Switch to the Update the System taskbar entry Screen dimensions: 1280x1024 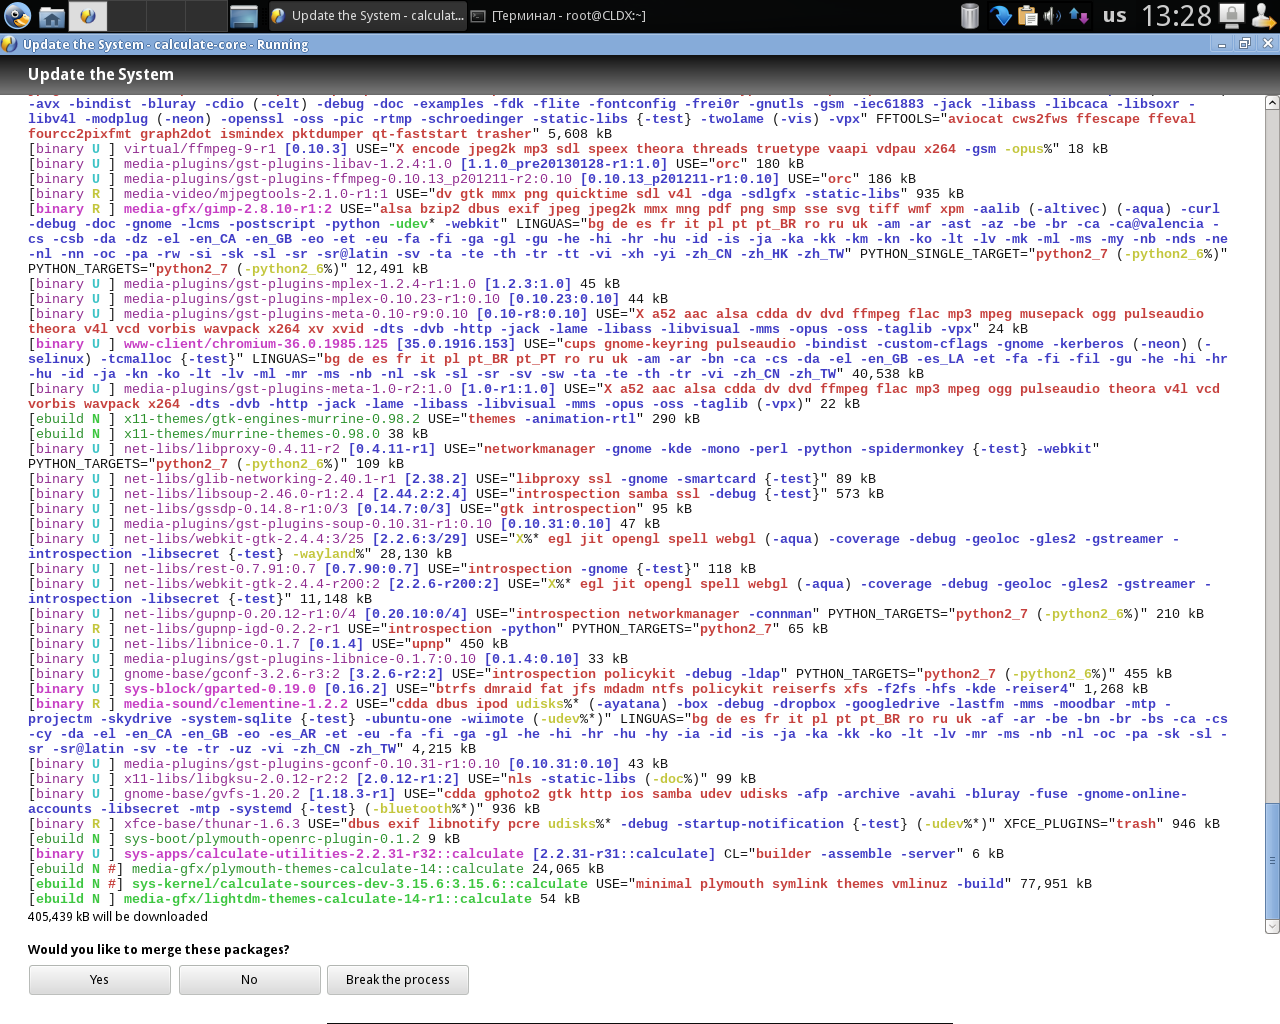click(x=366, y=16)
